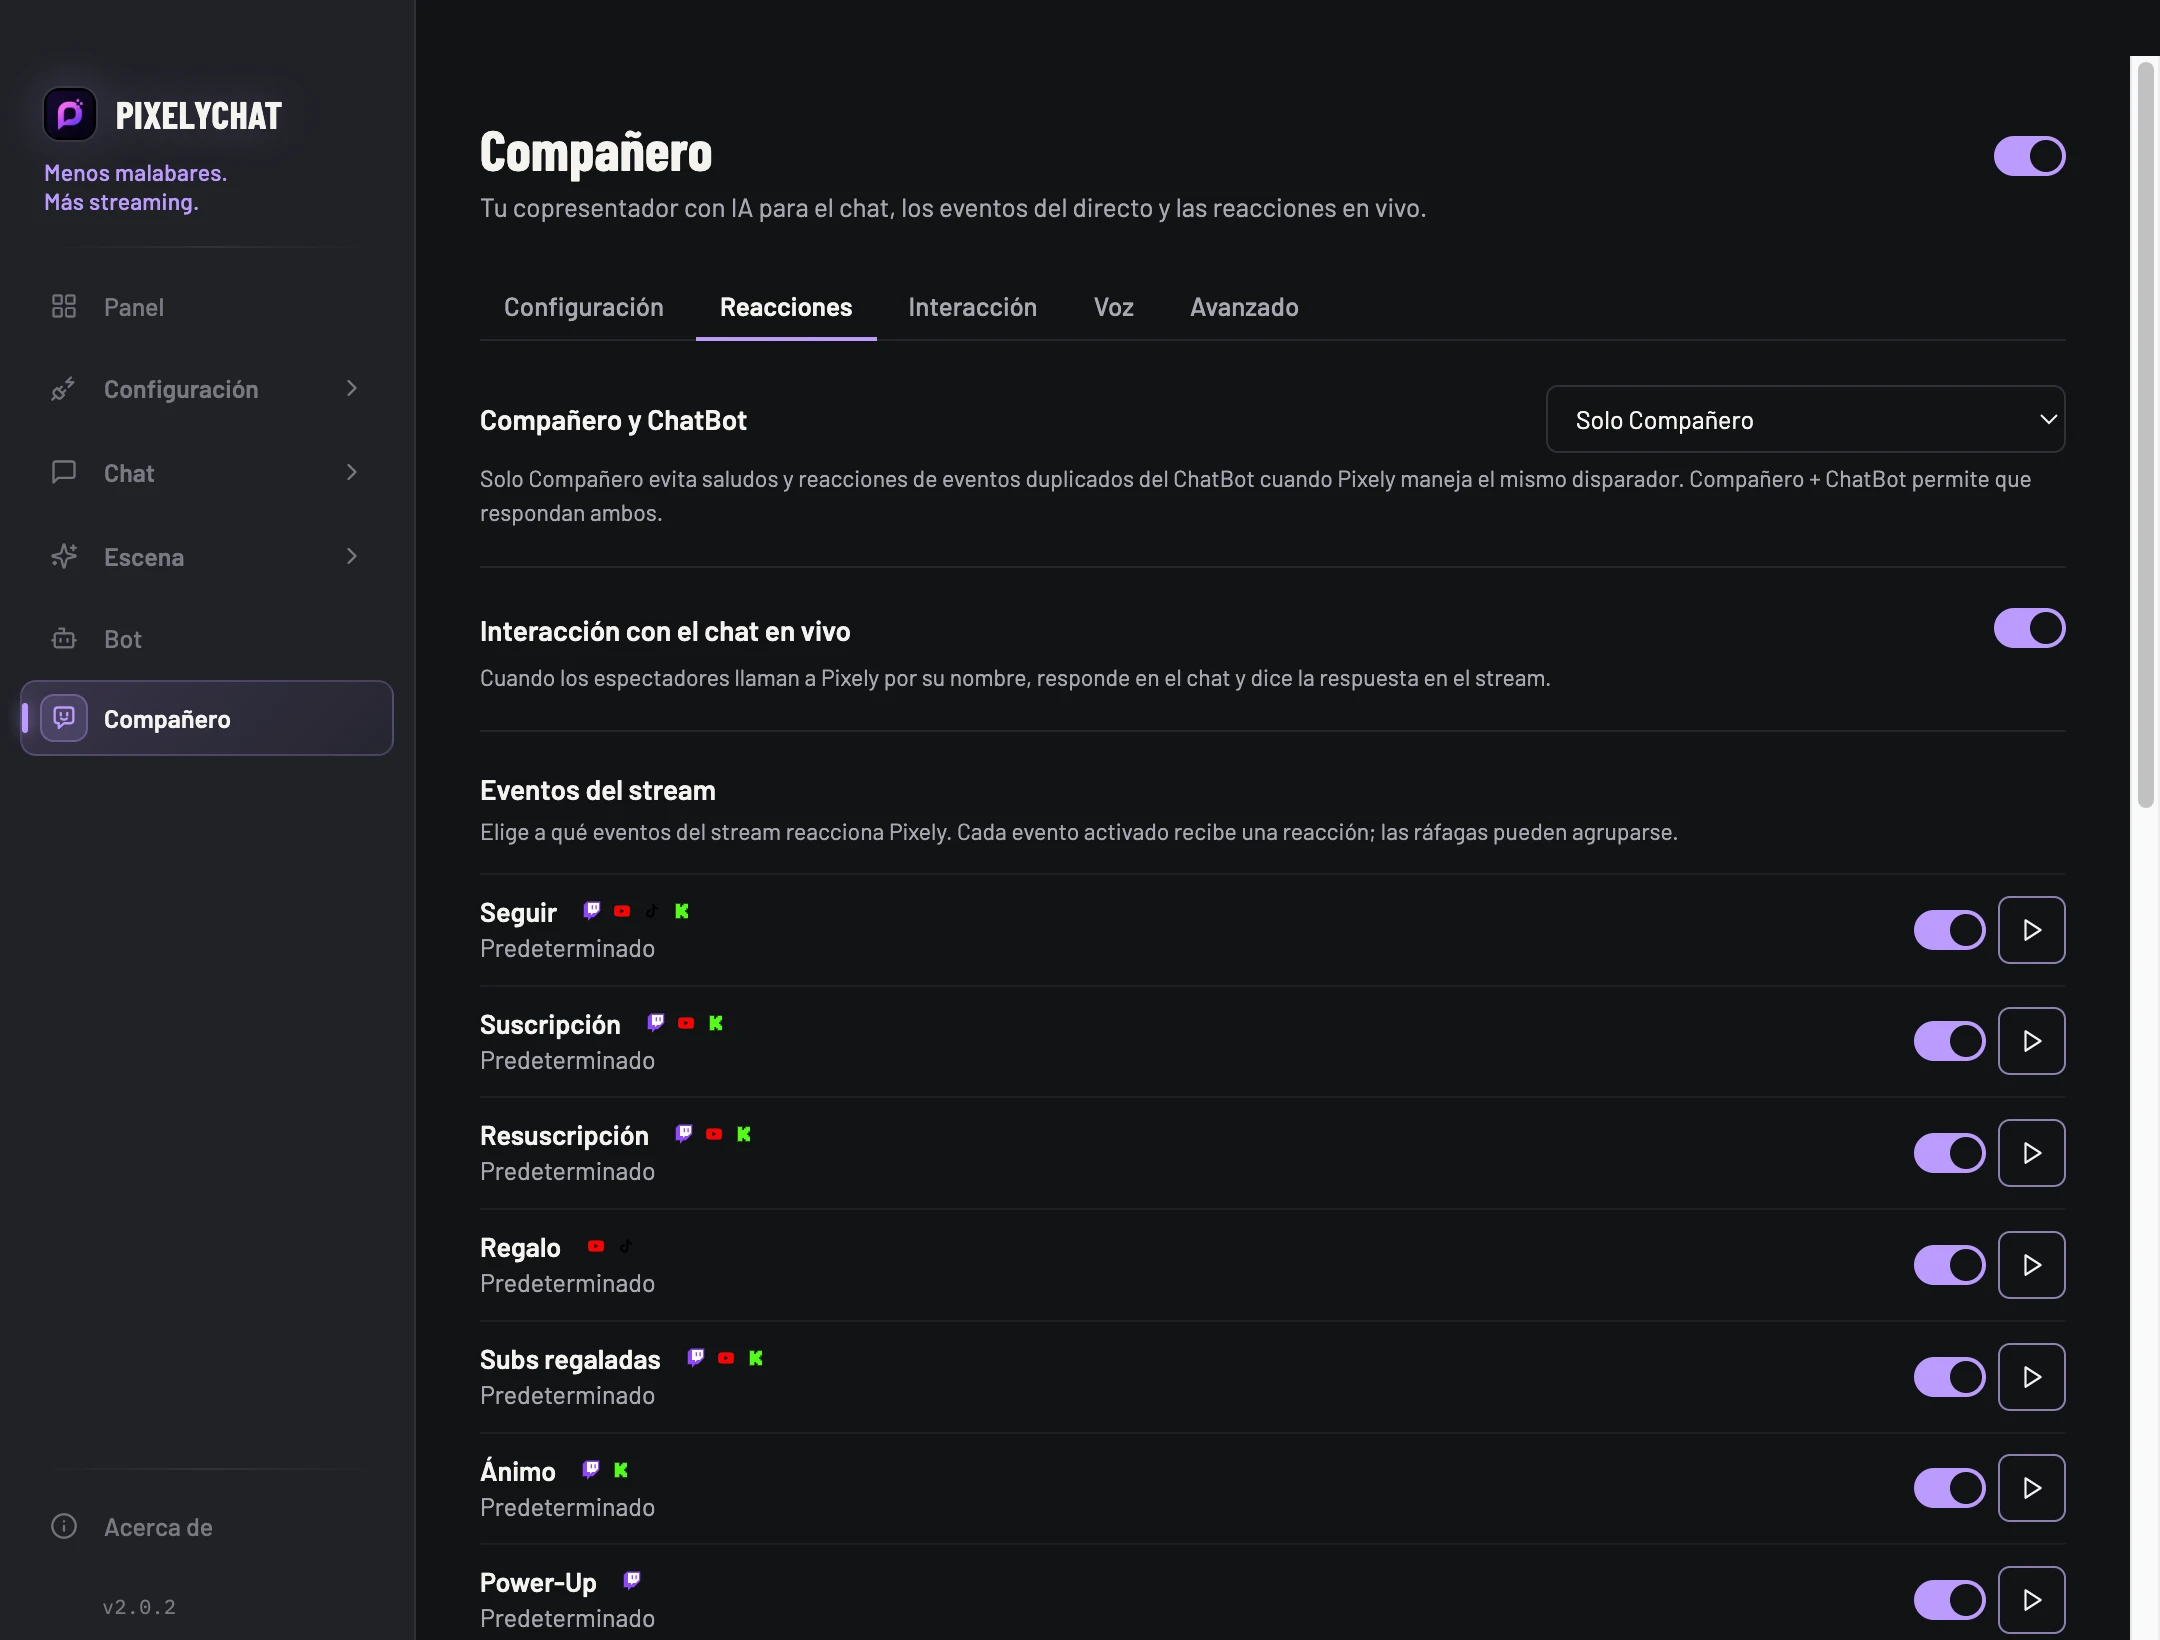Click the Kick icon next to Suscripción

(x=716, y=1023)
